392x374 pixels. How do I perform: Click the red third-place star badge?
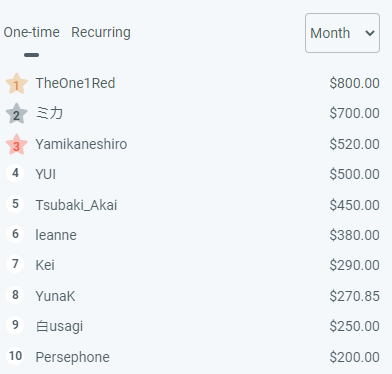(x=16, y=145)
